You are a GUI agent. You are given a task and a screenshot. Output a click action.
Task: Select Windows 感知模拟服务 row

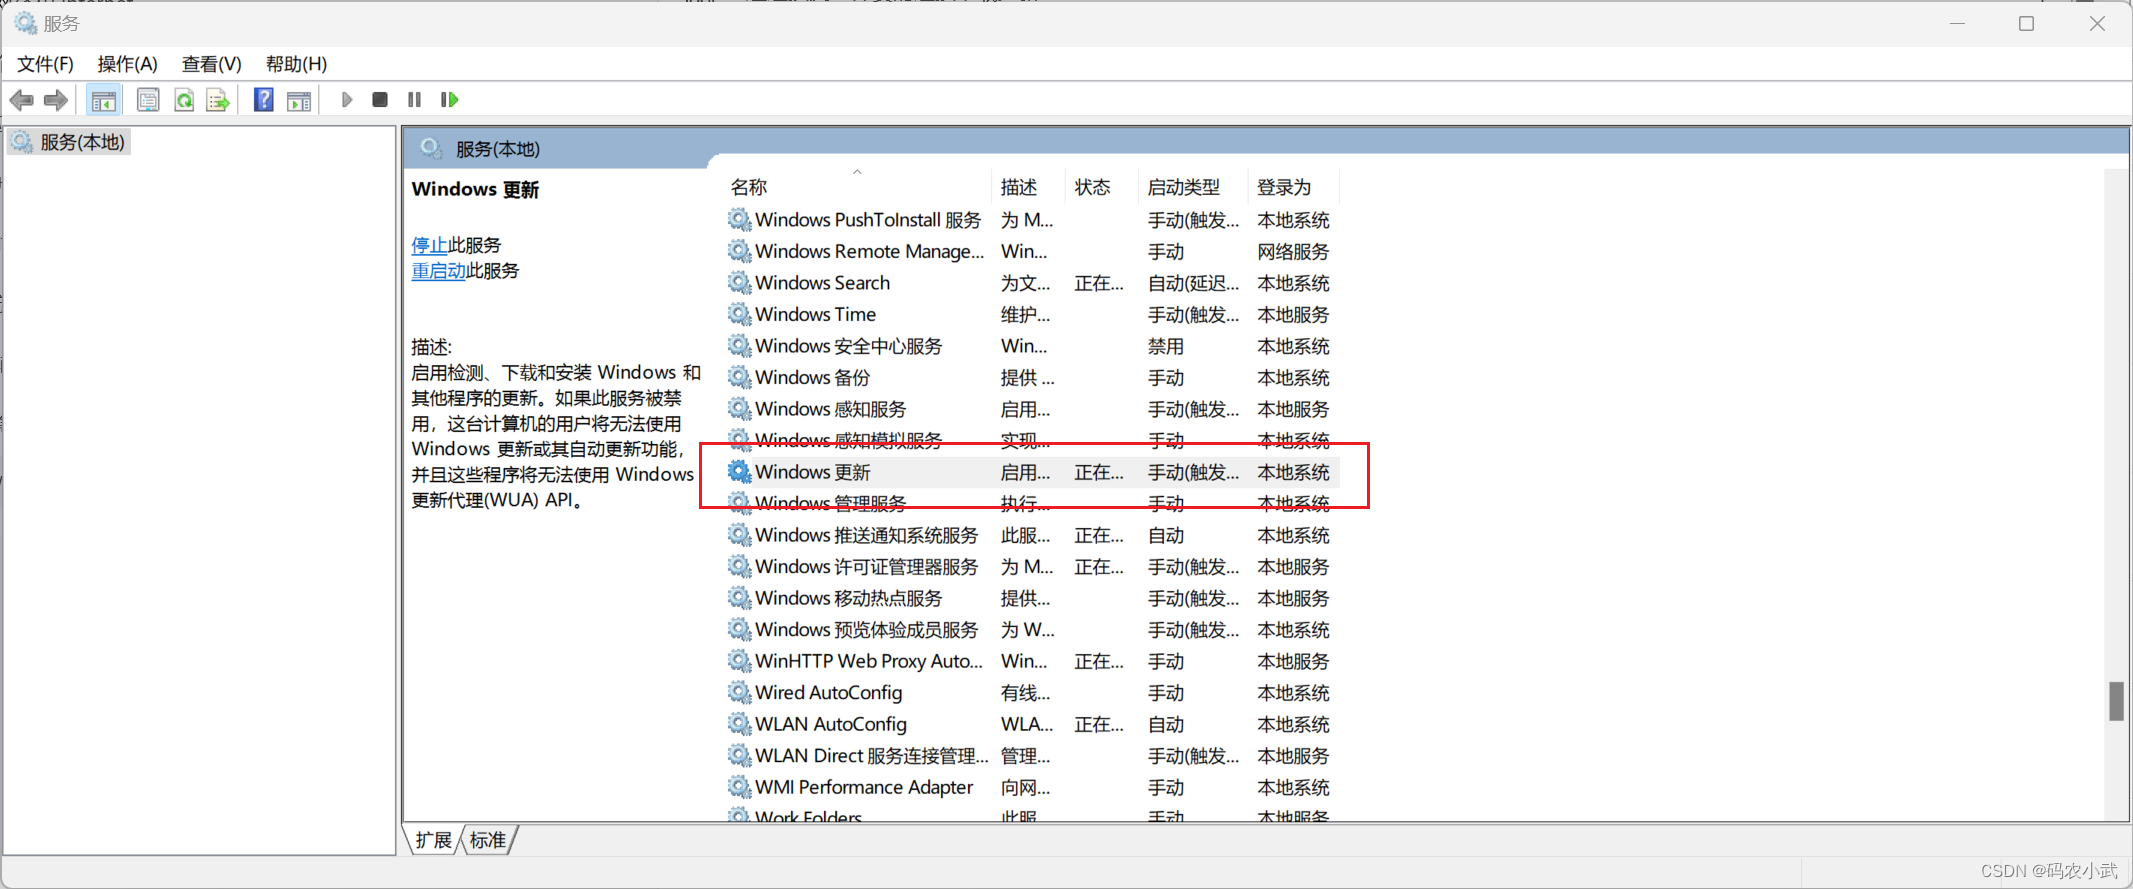[x=1033, y=441]
